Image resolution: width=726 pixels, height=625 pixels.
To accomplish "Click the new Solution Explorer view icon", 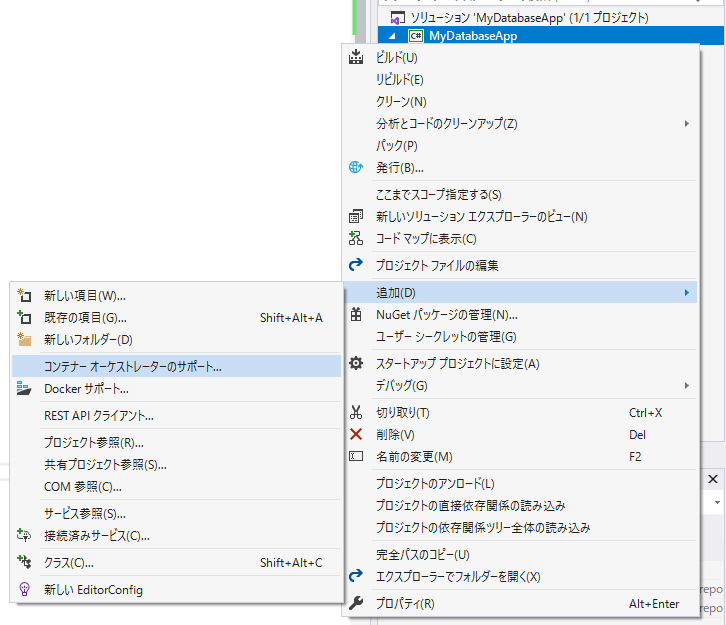I will (356, 216).
